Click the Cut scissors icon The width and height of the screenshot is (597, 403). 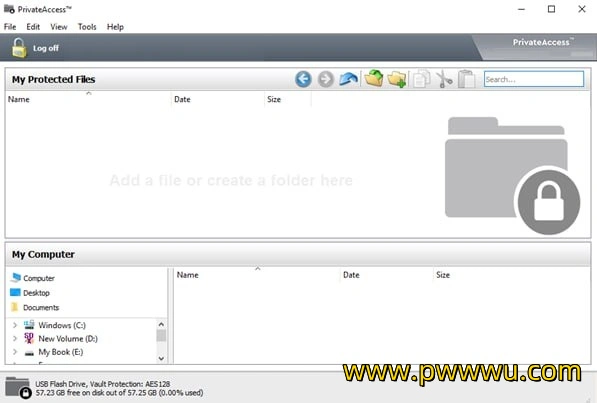[x=444, y=79]
